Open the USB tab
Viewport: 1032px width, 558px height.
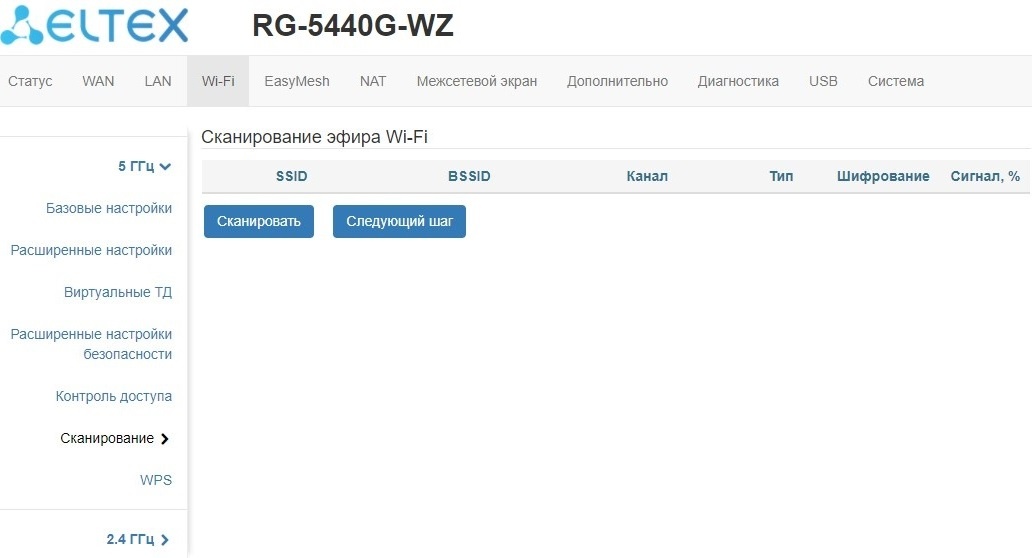coord(823,81)
